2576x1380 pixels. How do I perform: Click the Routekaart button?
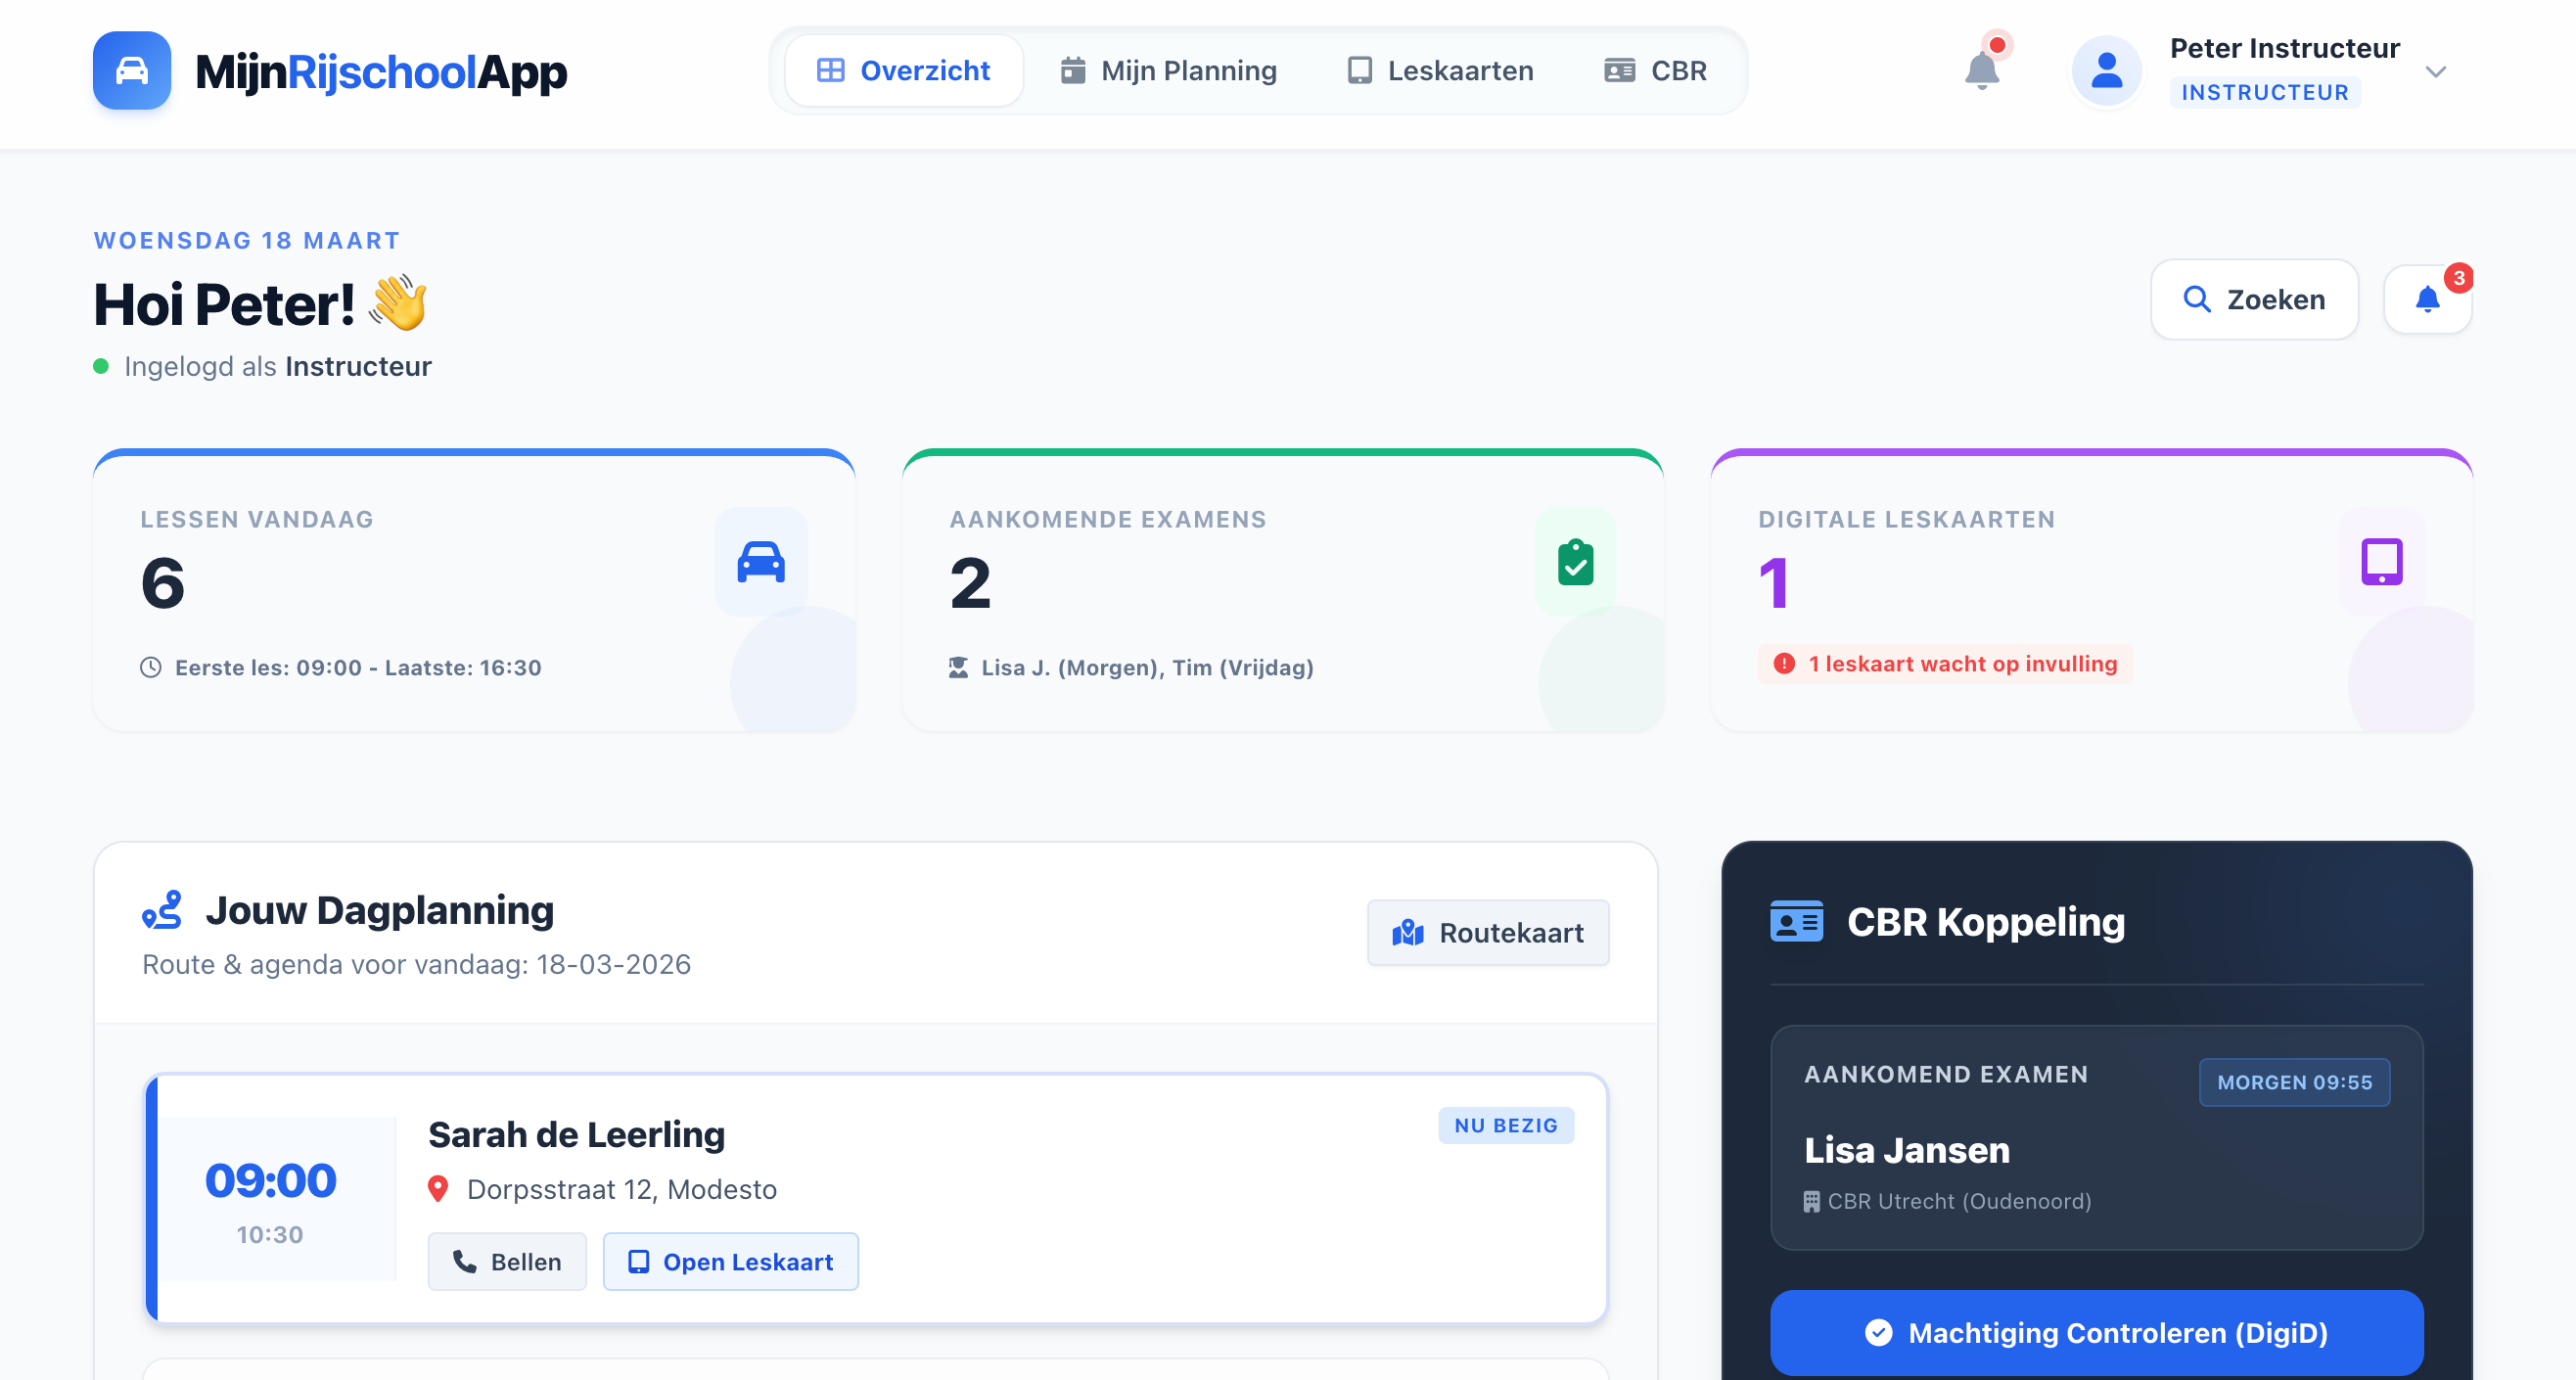click(x=1487, y=932)
